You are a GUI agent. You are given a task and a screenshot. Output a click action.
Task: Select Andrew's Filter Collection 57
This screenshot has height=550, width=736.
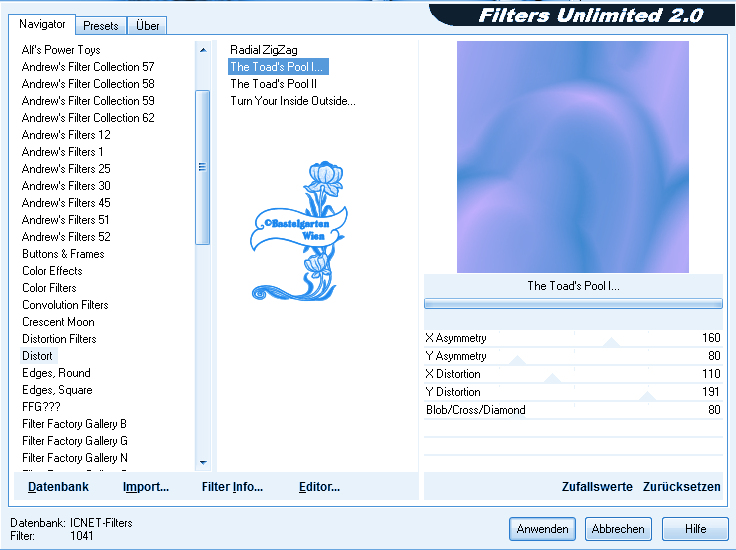88,67
